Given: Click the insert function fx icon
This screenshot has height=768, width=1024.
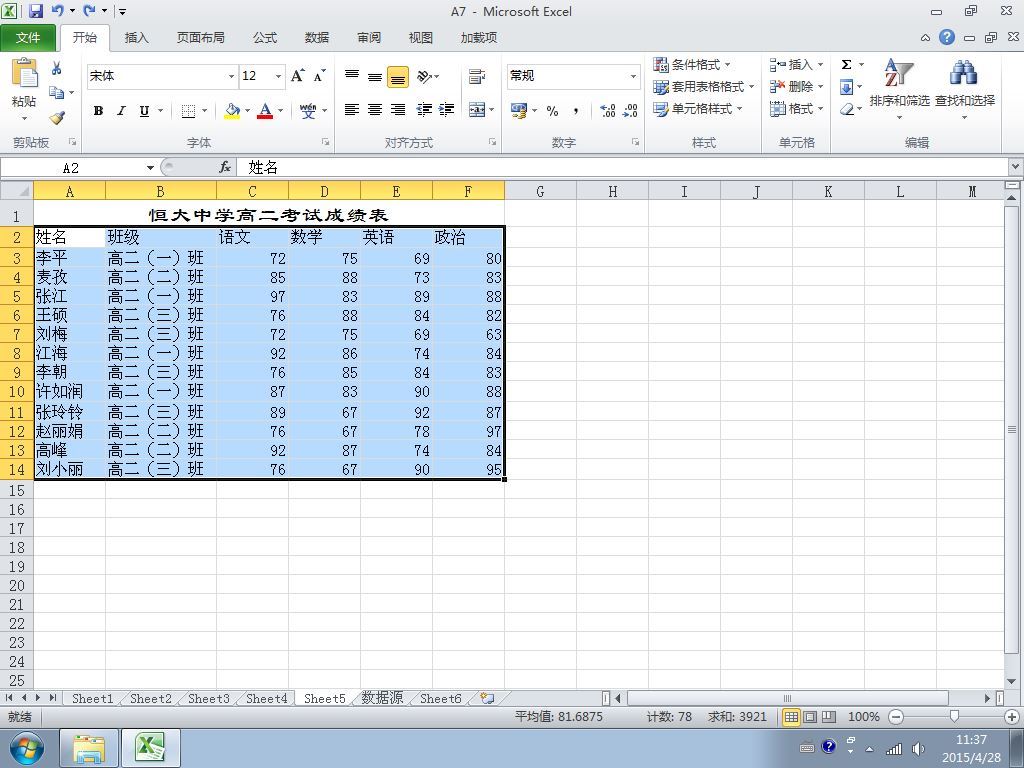Looking at the screenshot, I should 225,168.
